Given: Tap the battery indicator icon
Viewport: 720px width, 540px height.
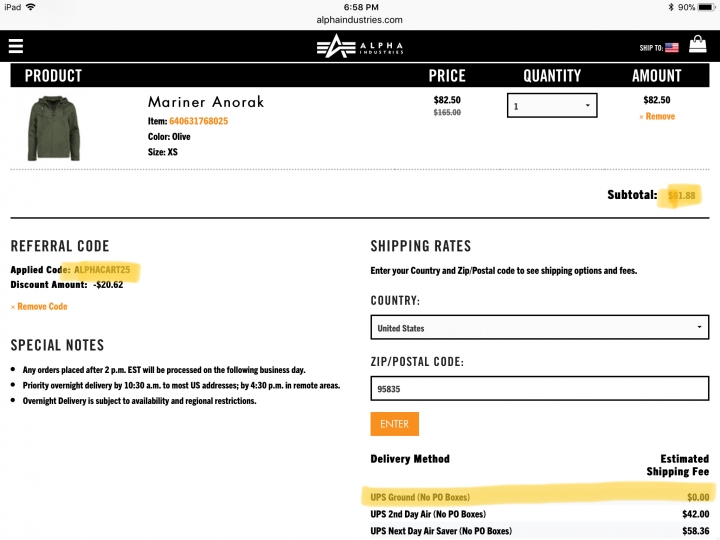Looking at the screenshot, I should click(706, 7).
